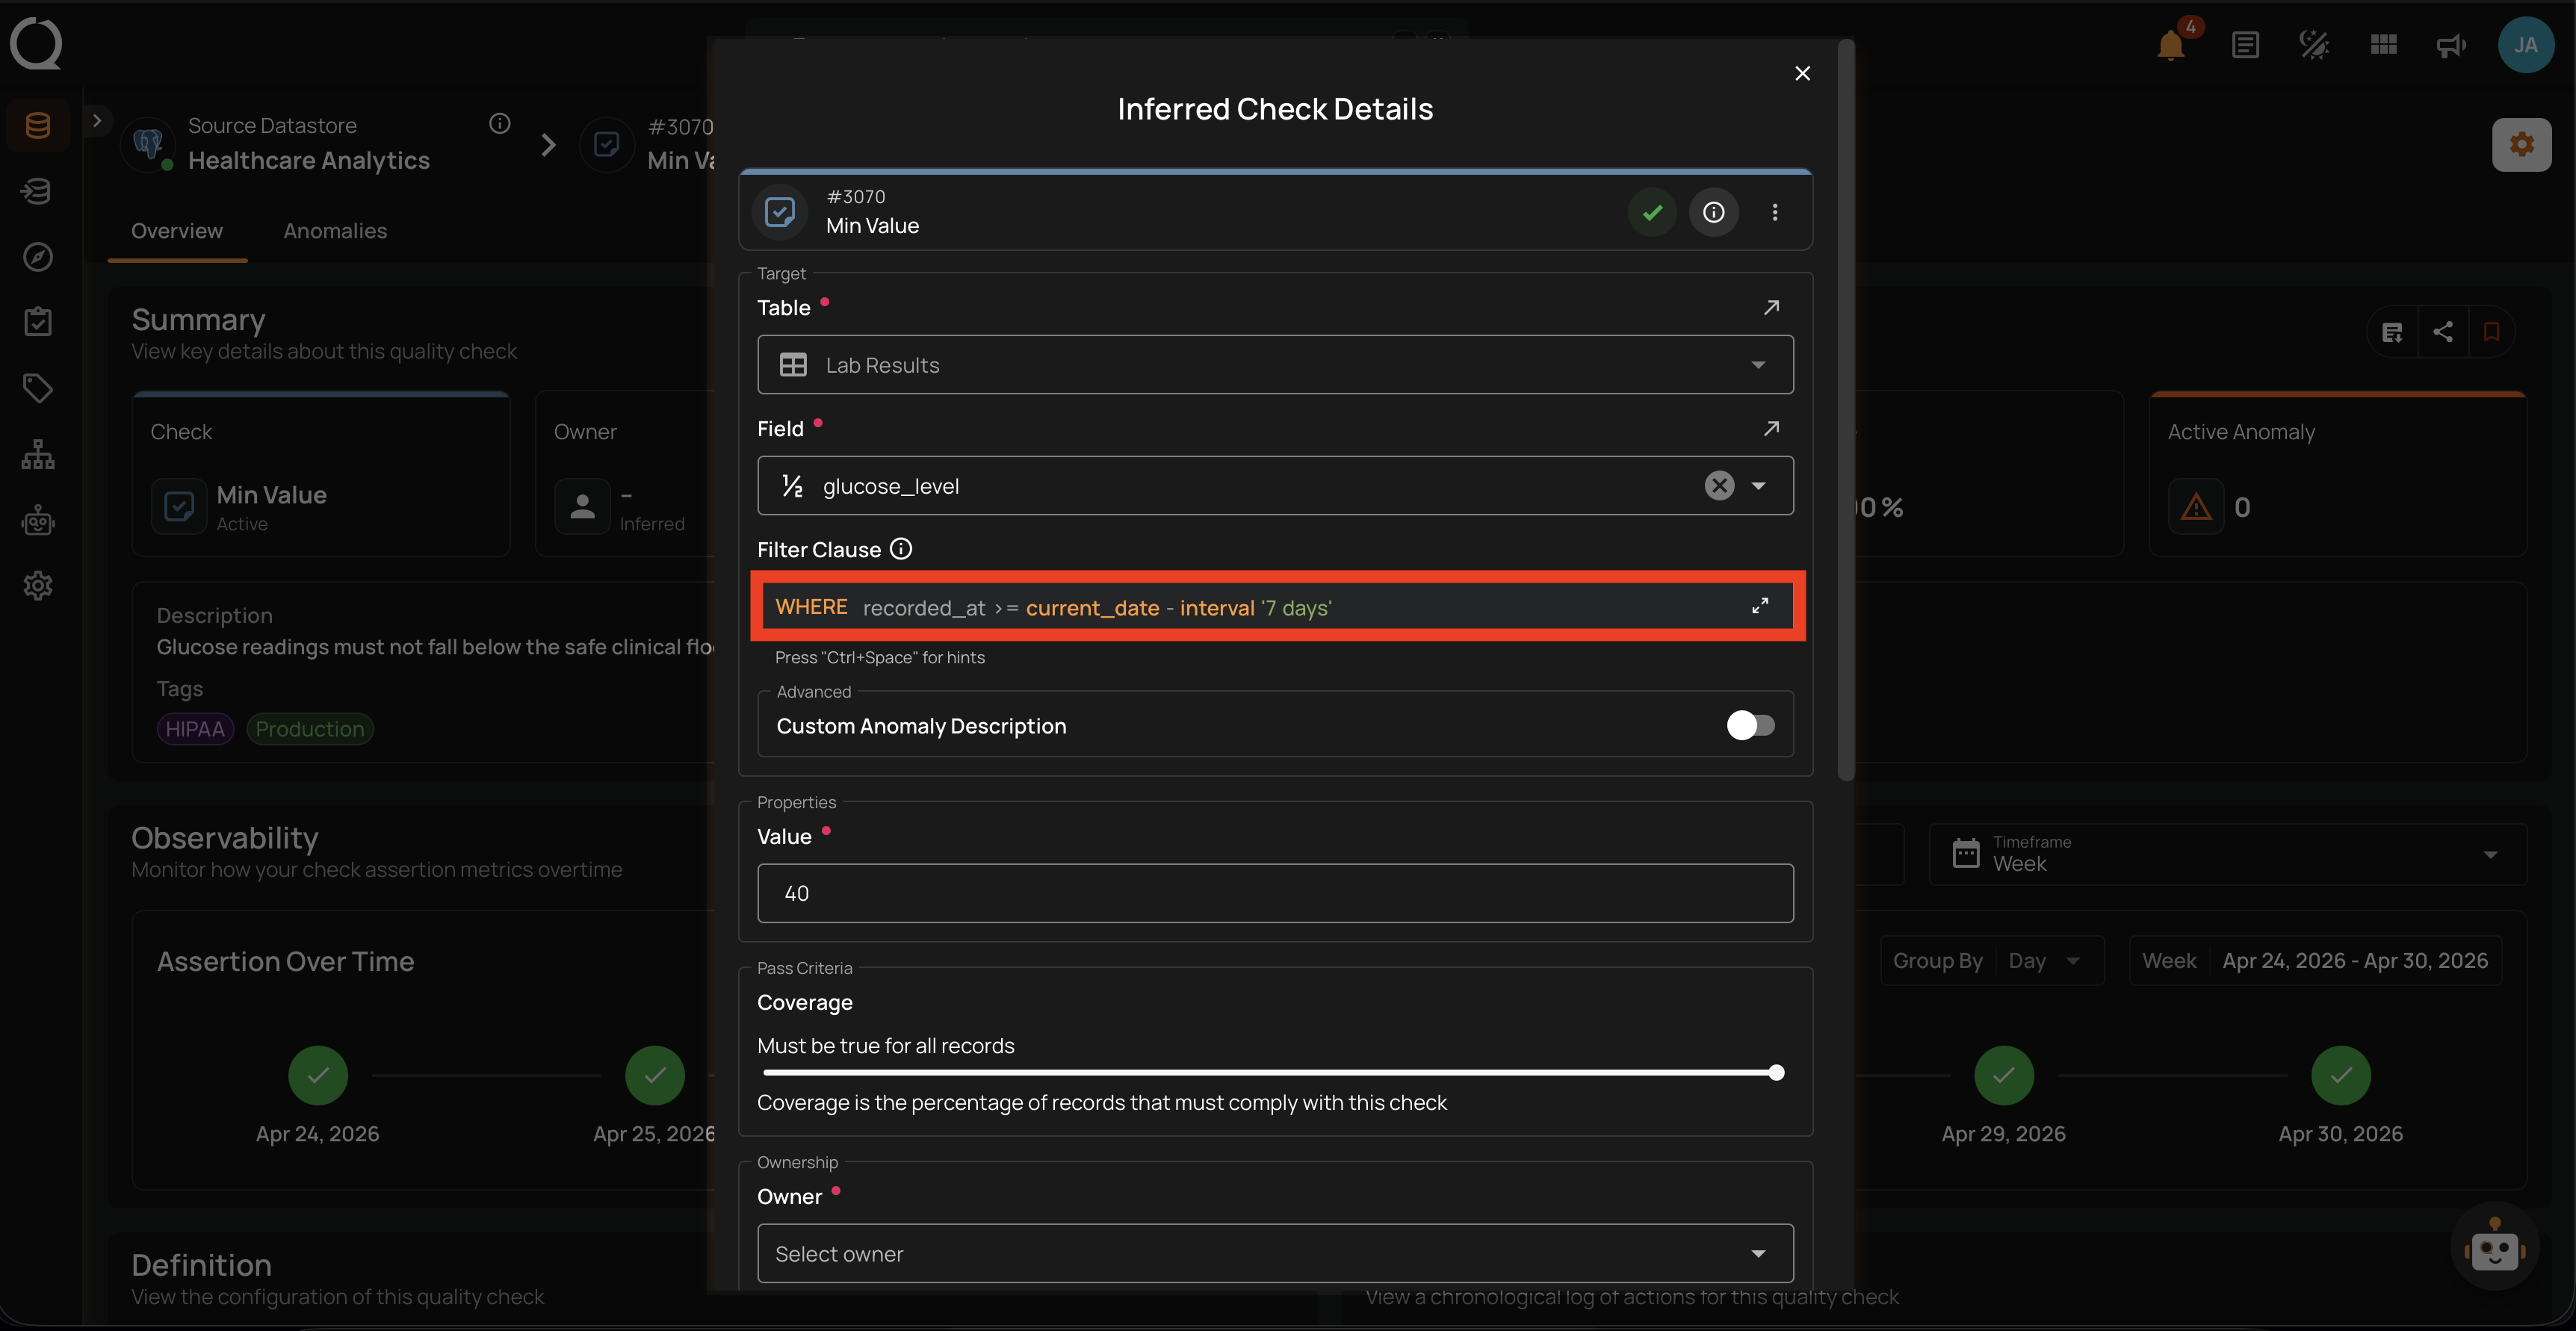The height and width of the screenshot is (1331, 2576).
Task: Switch to the Overview tab
Action: pos(177,231)
